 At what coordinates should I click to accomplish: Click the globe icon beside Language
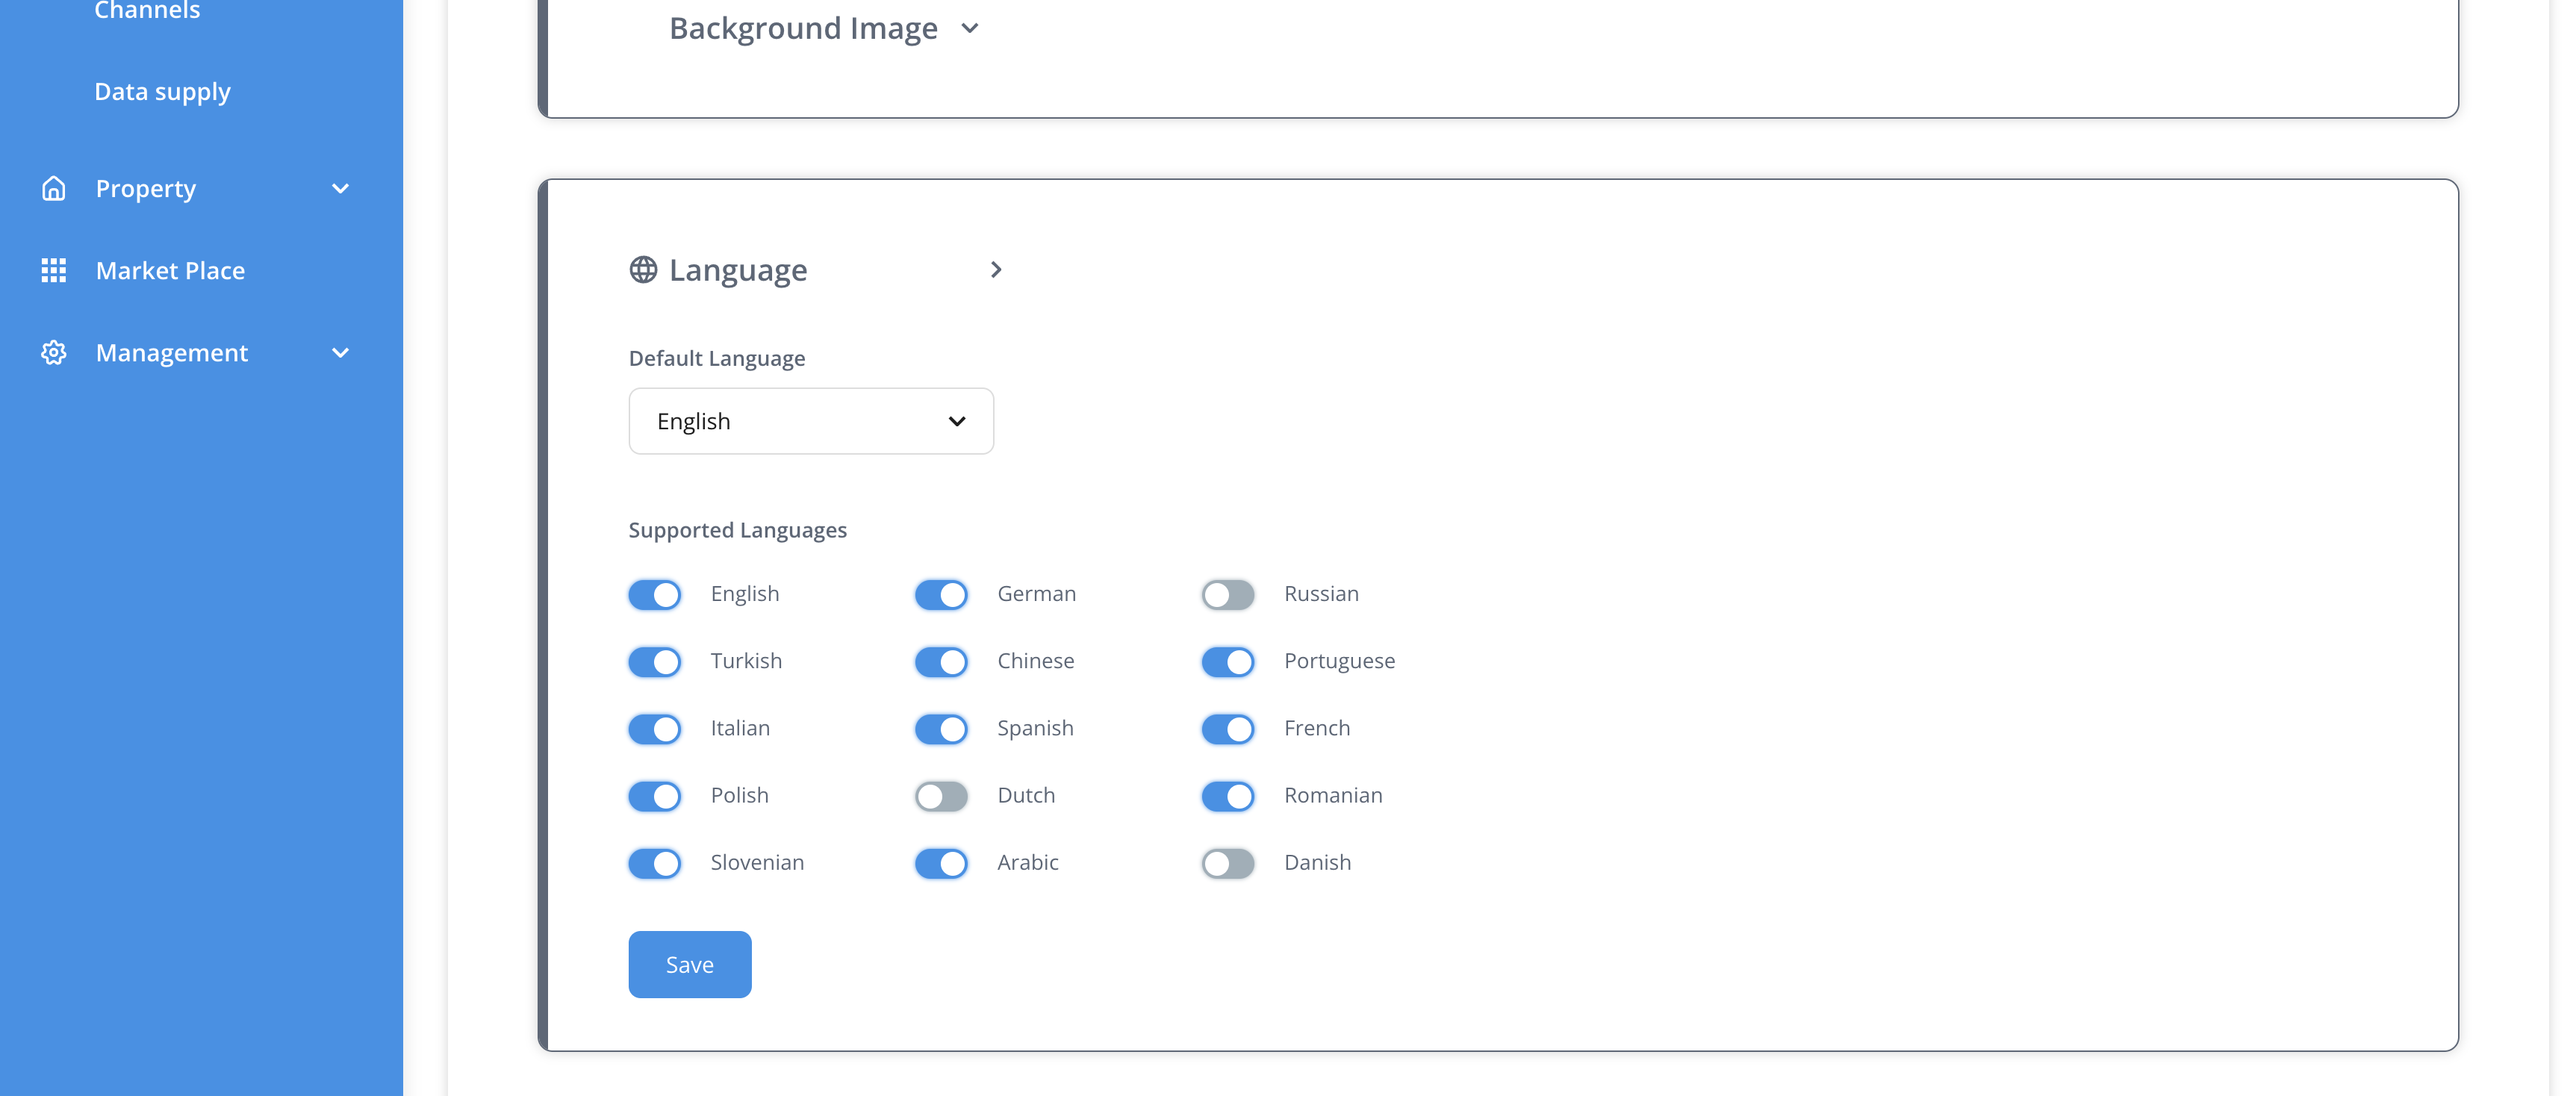(642, 269)
